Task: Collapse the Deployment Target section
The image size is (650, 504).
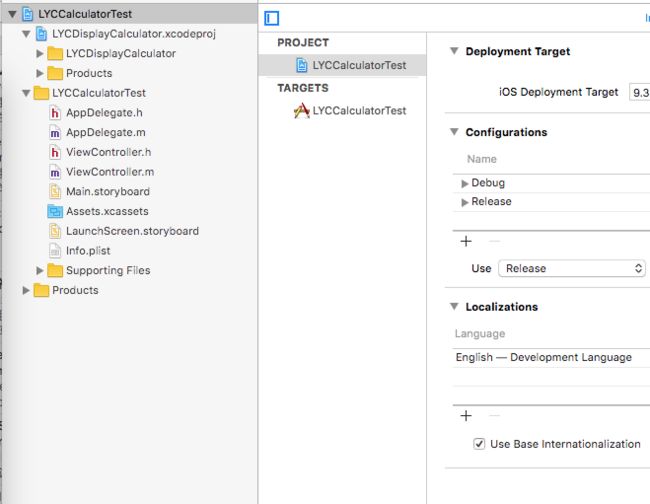Action: tap(454, 51)
